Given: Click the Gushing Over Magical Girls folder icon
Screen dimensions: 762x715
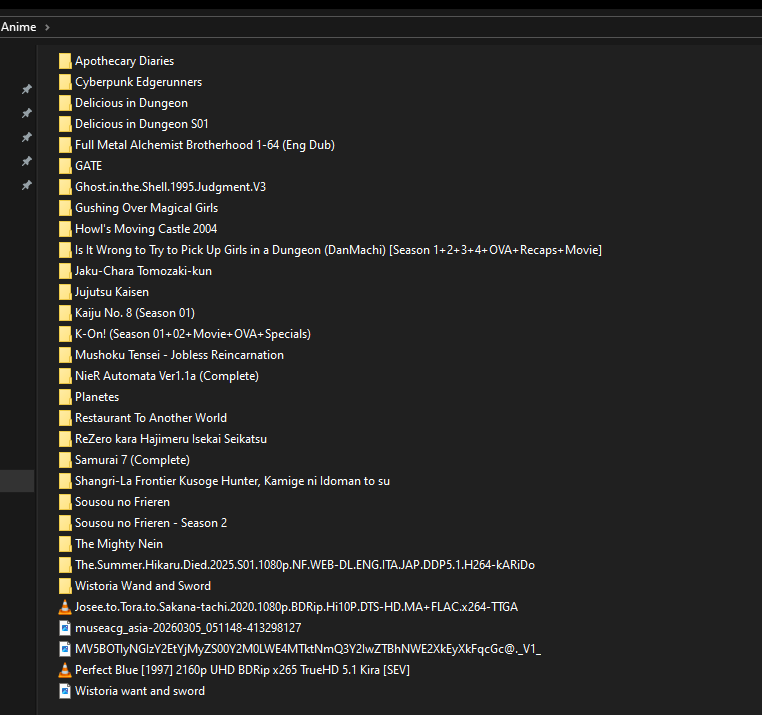Looking at the screenshot, I should coord(65,208).
